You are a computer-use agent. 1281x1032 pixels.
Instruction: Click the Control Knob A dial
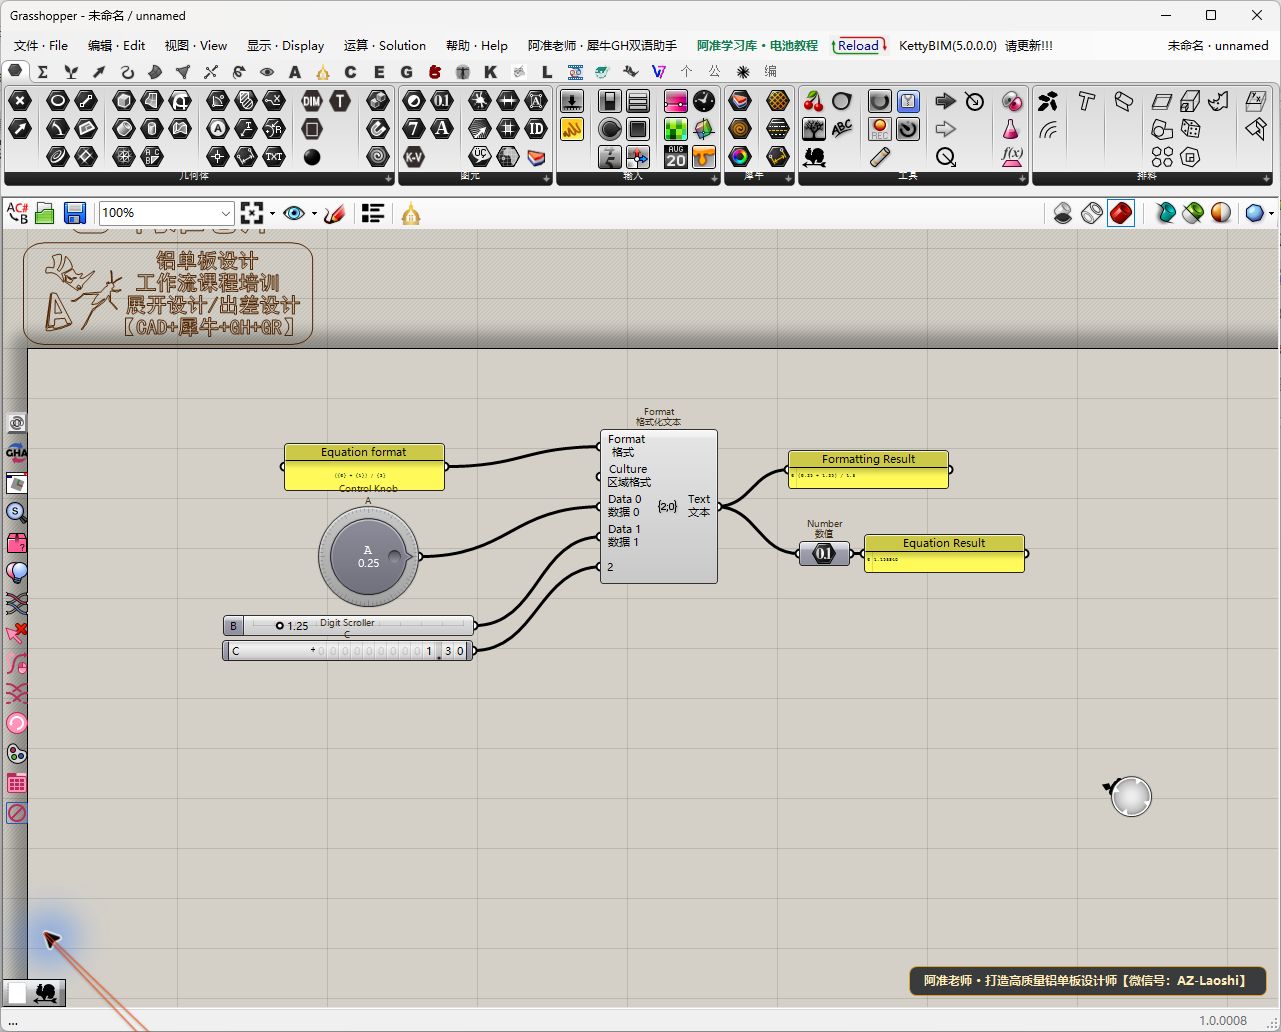coord(369,557)
